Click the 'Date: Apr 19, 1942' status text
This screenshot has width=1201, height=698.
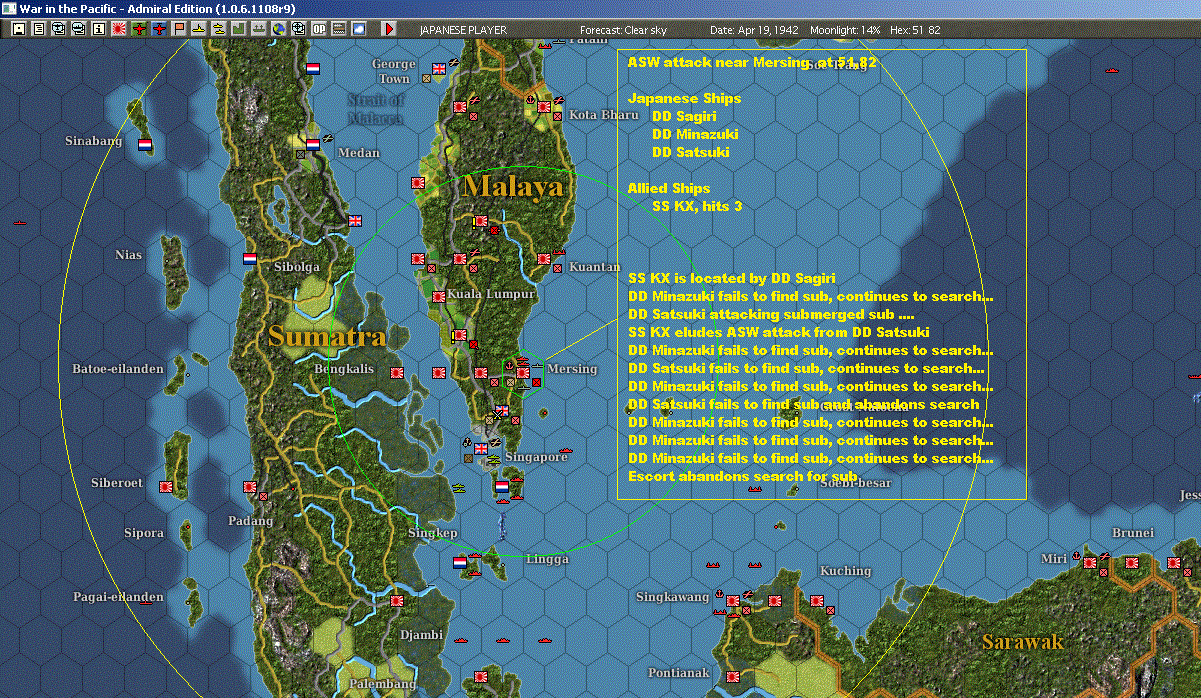click(753, 30)
